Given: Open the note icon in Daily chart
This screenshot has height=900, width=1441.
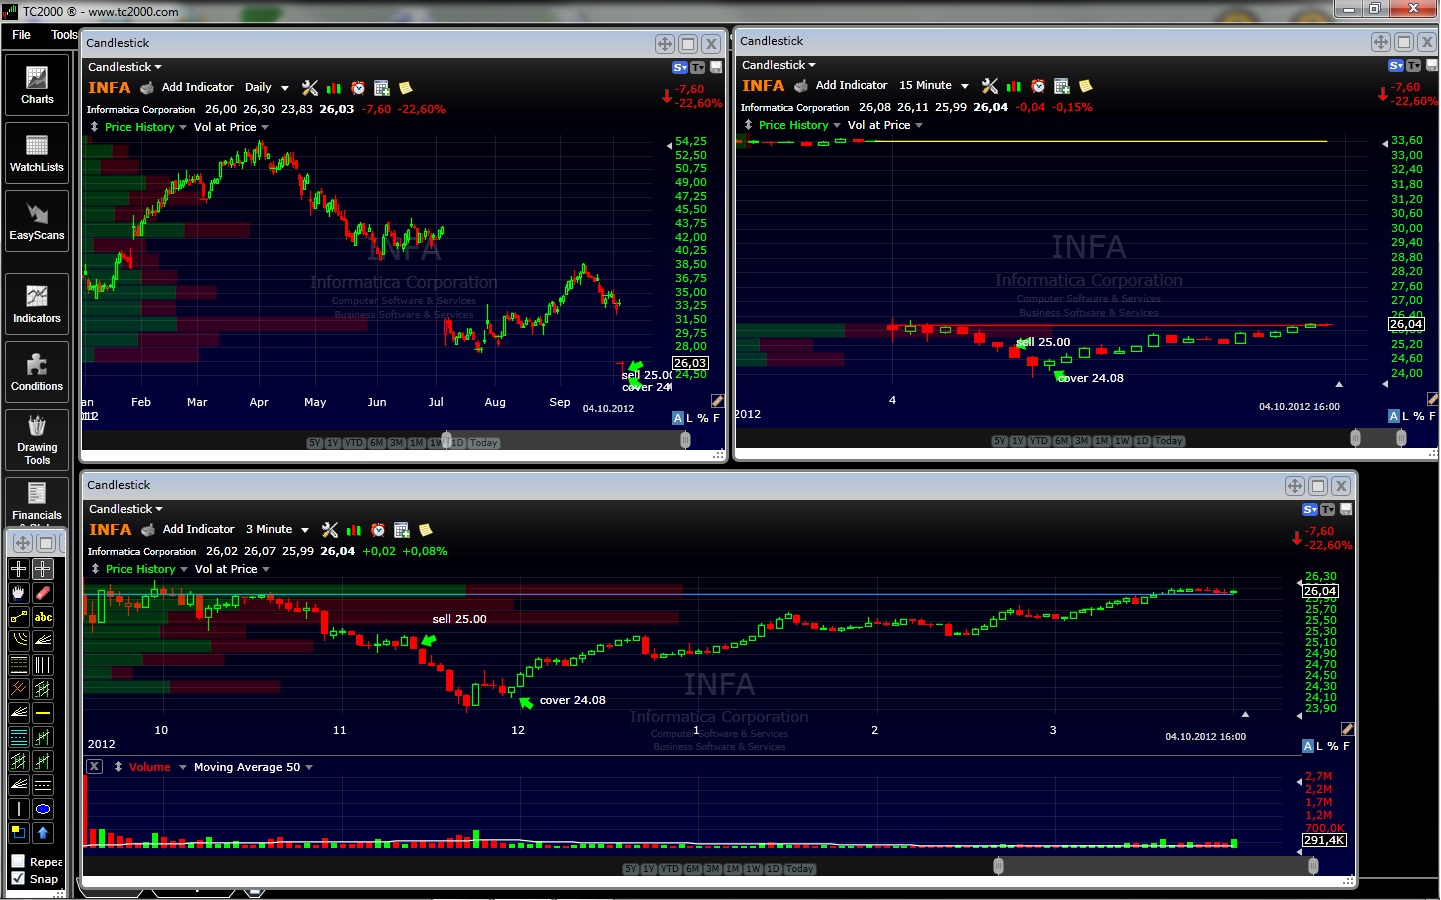Looking at the screenshot, I should 406,88.
